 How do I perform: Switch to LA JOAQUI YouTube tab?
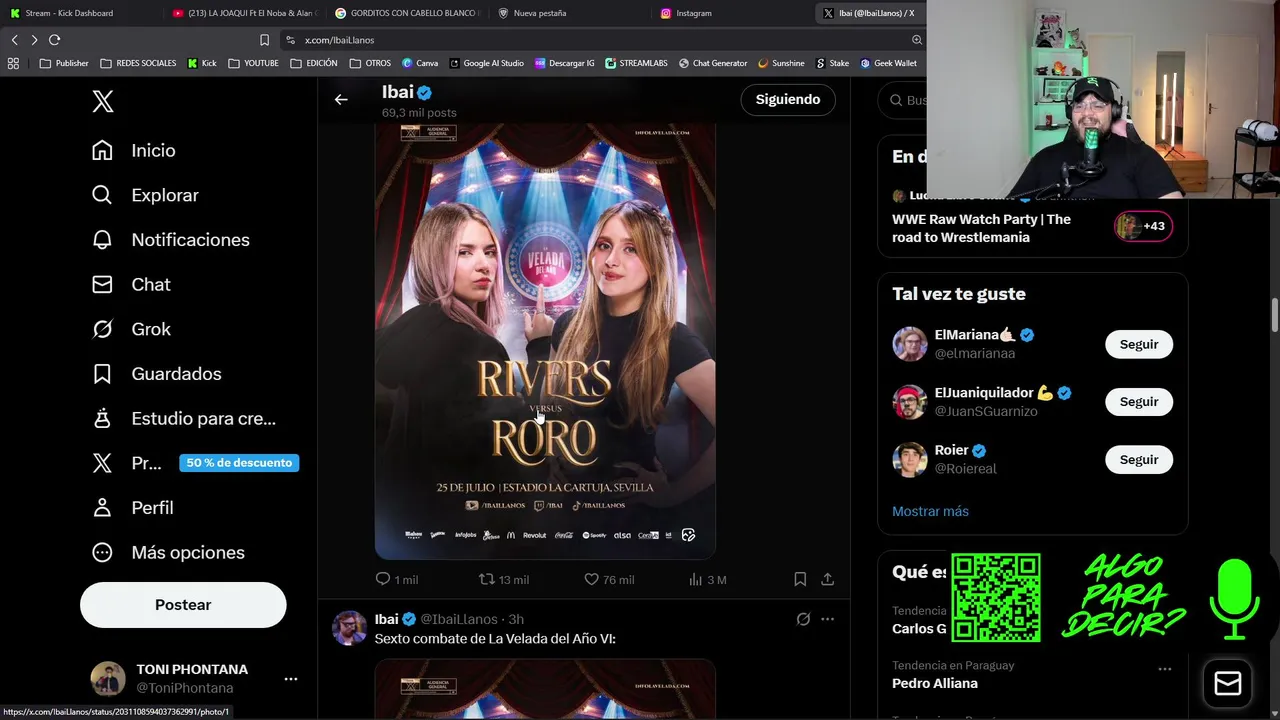coord(243,13)
